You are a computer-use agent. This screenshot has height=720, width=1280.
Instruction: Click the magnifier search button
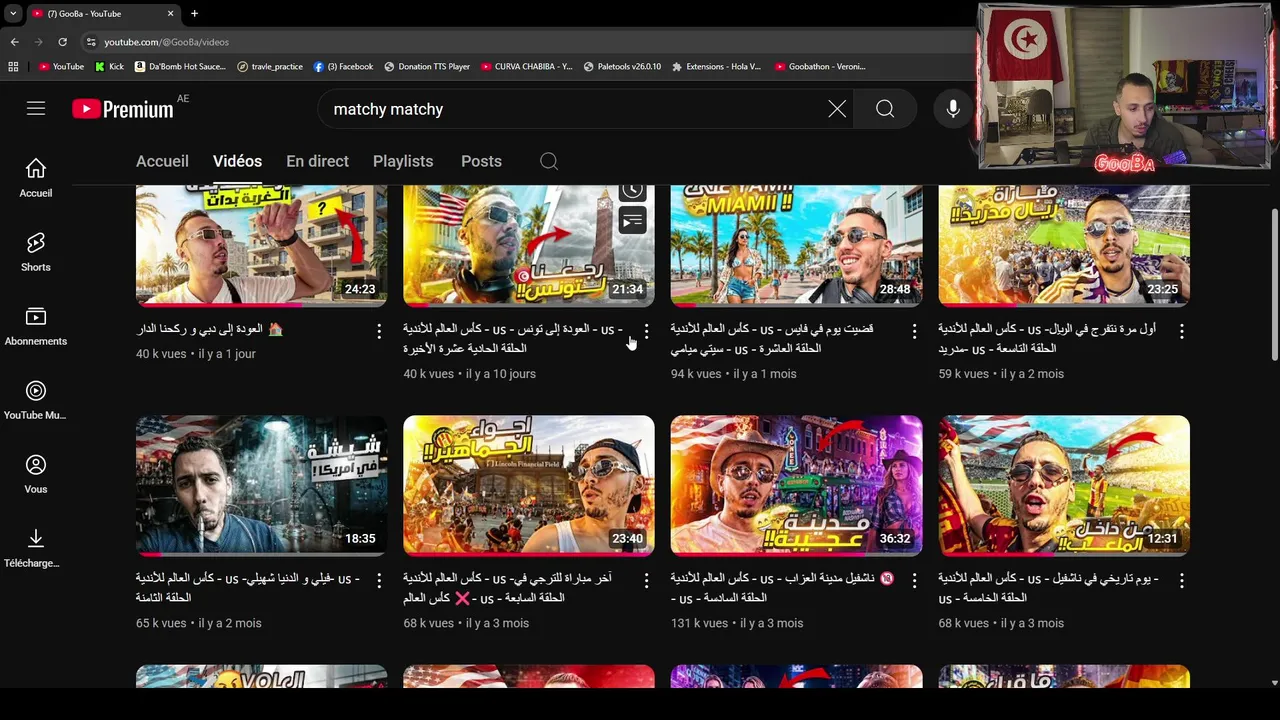[x=885, y=109]
